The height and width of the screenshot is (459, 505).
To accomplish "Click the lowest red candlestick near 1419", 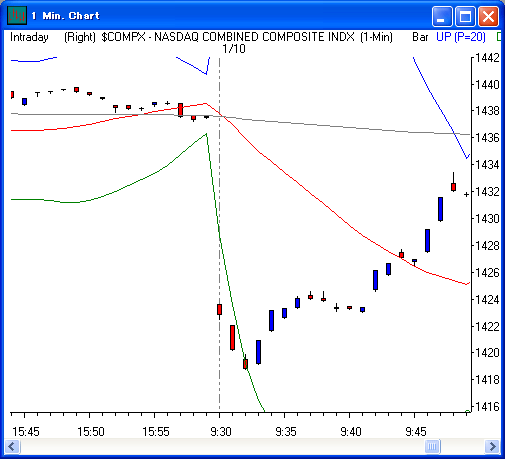I will click(246, 364).
